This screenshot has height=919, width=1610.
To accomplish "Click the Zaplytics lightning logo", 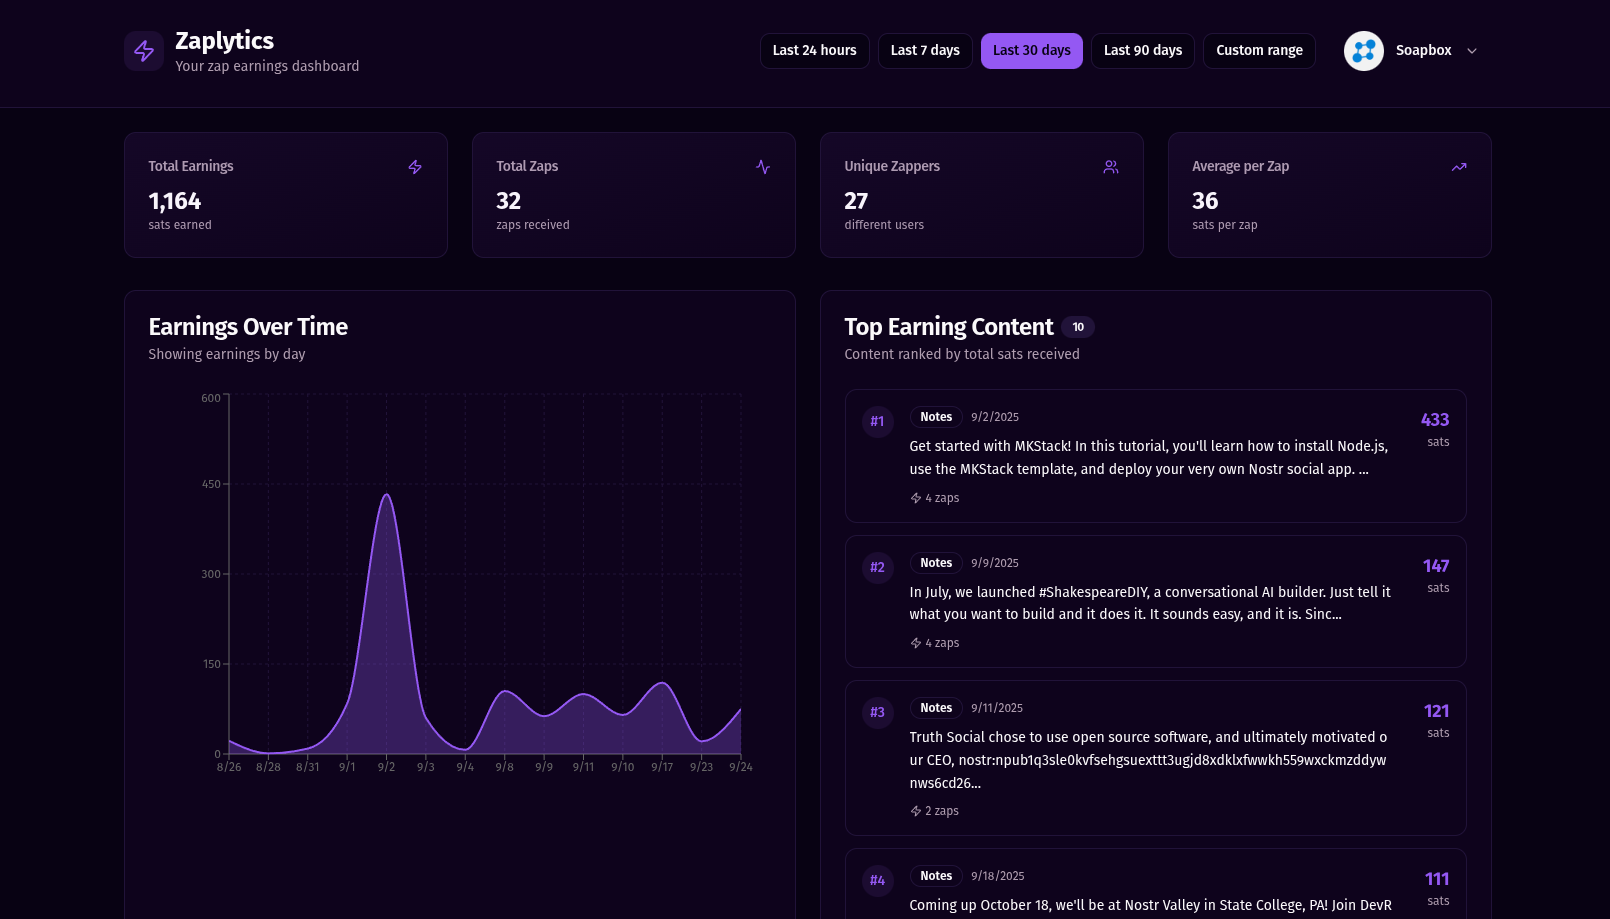I will [143, 50].
